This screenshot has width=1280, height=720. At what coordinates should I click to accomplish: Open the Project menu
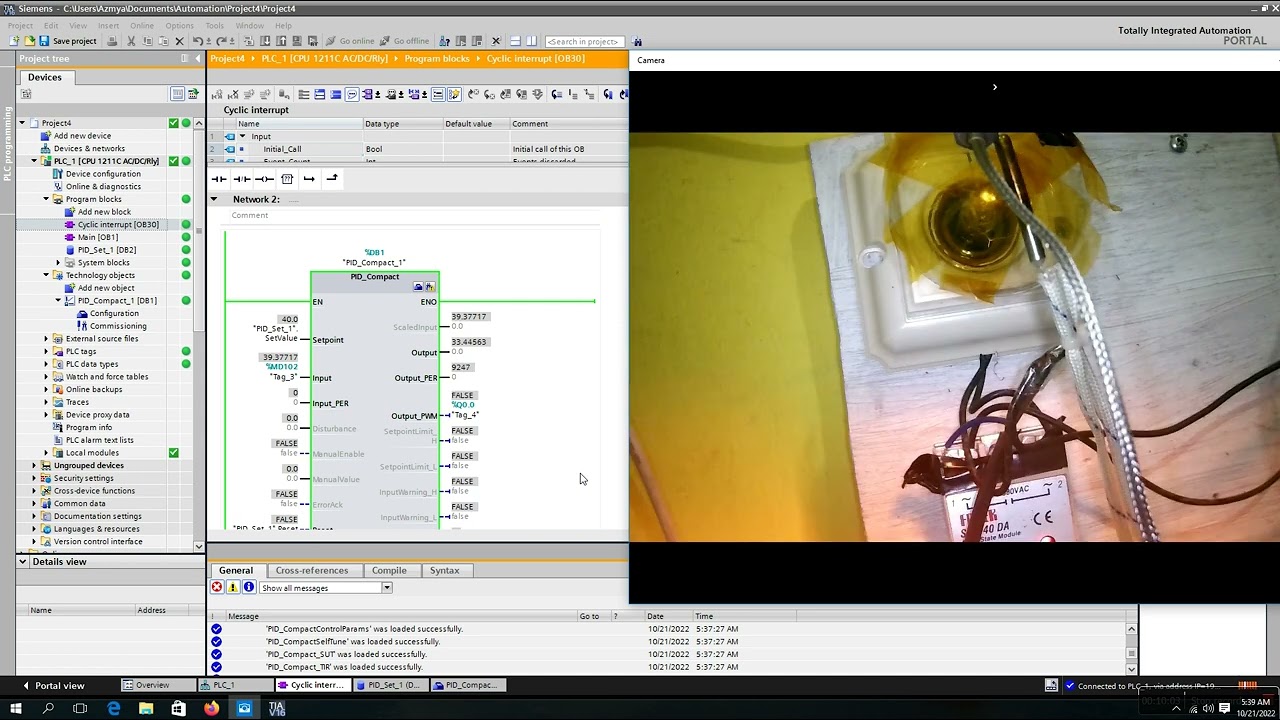(x=20, y=25)
